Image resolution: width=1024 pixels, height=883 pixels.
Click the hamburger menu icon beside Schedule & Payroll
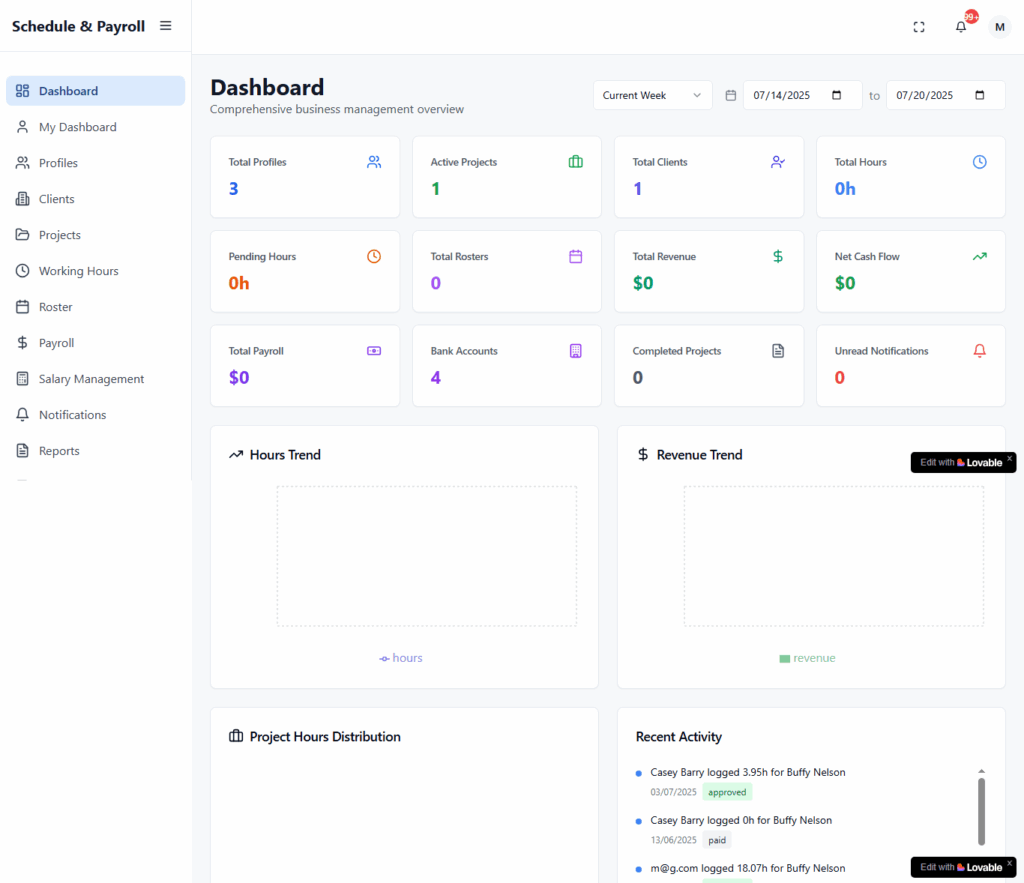tap(166, 26)
